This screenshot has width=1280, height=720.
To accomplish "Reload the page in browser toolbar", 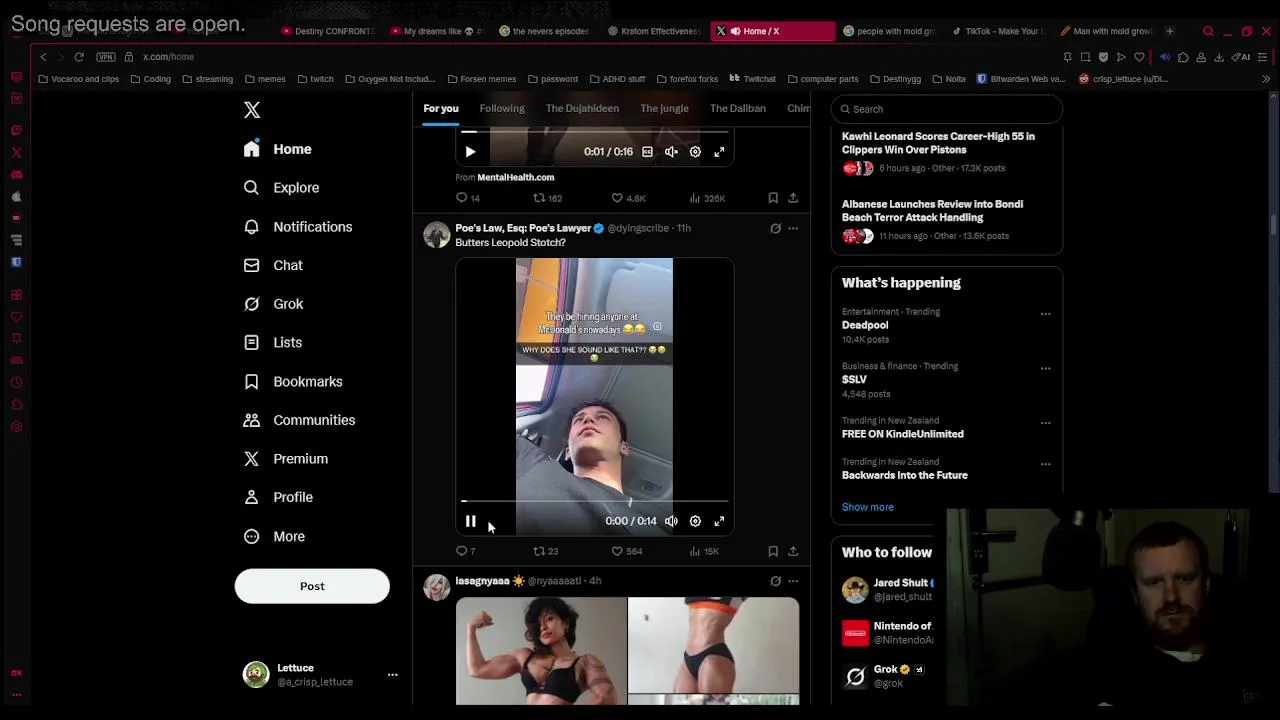I will tap(79, 57).
